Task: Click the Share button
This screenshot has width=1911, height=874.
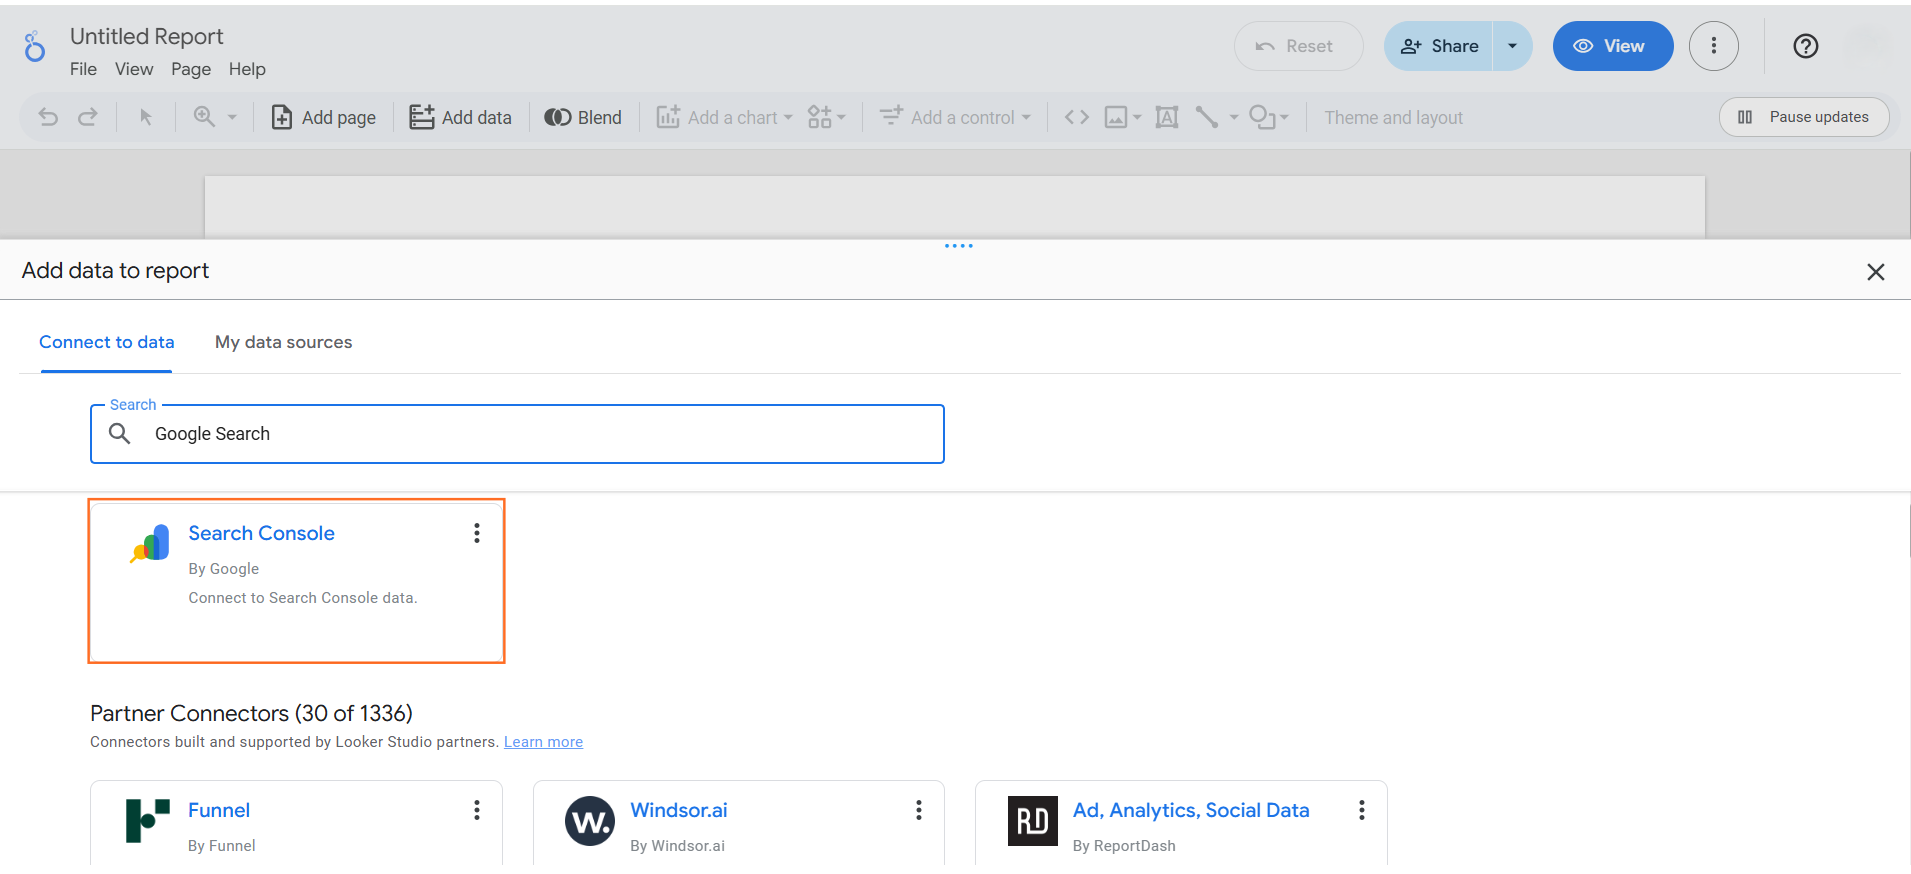Action: 1439,46
